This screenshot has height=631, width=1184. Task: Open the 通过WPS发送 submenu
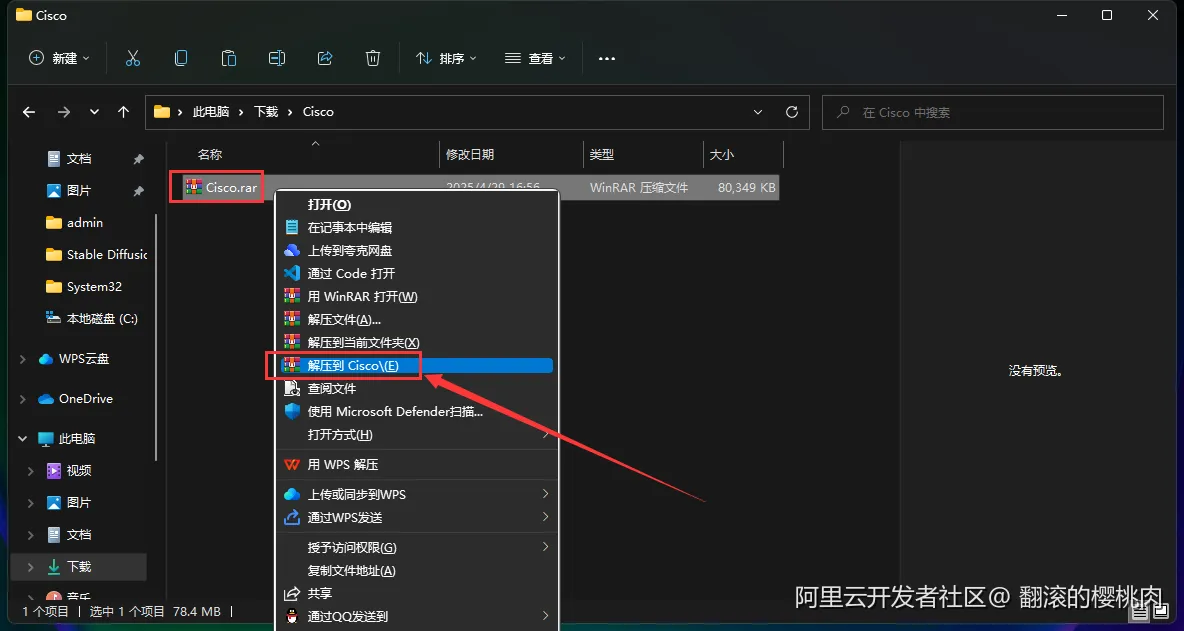coord(417,518)
